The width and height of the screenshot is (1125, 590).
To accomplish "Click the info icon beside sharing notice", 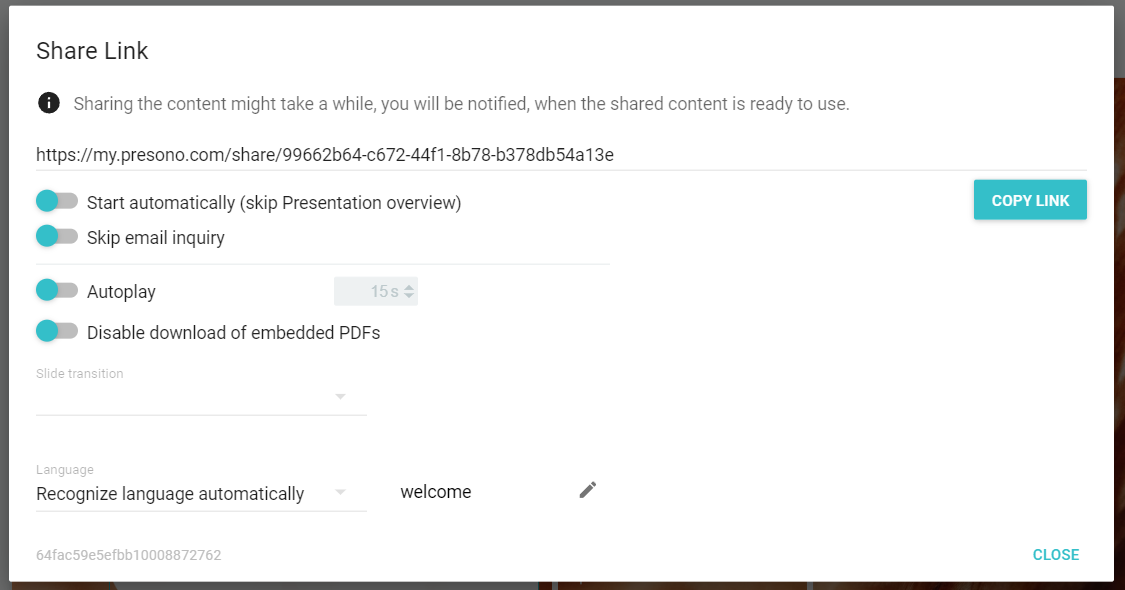I will (49, 103).
